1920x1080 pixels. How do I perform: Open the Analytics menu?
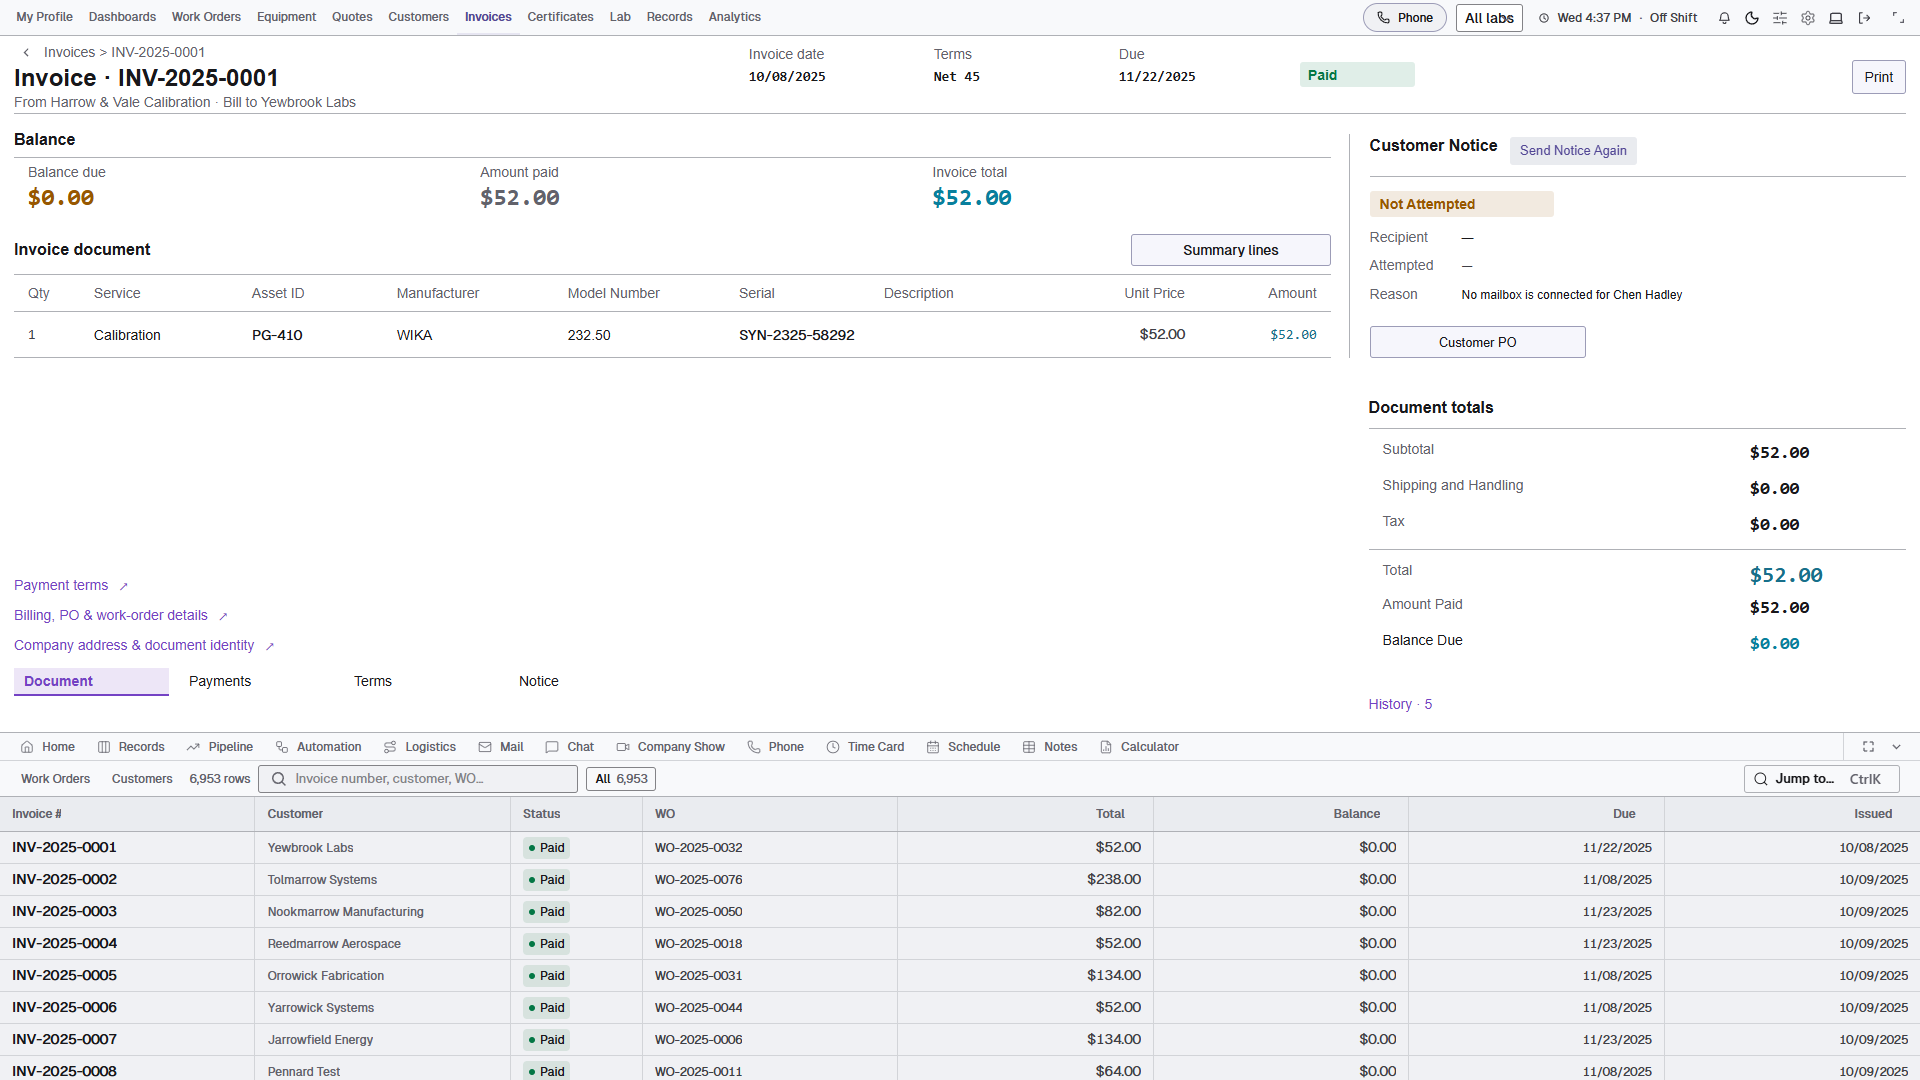click(735, 17)
